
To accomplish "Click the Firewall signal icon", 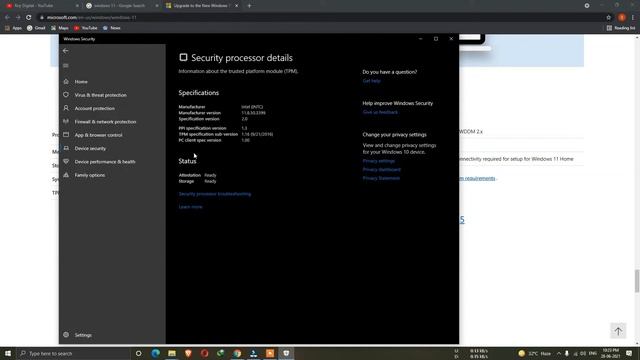I will coord(66,121).
